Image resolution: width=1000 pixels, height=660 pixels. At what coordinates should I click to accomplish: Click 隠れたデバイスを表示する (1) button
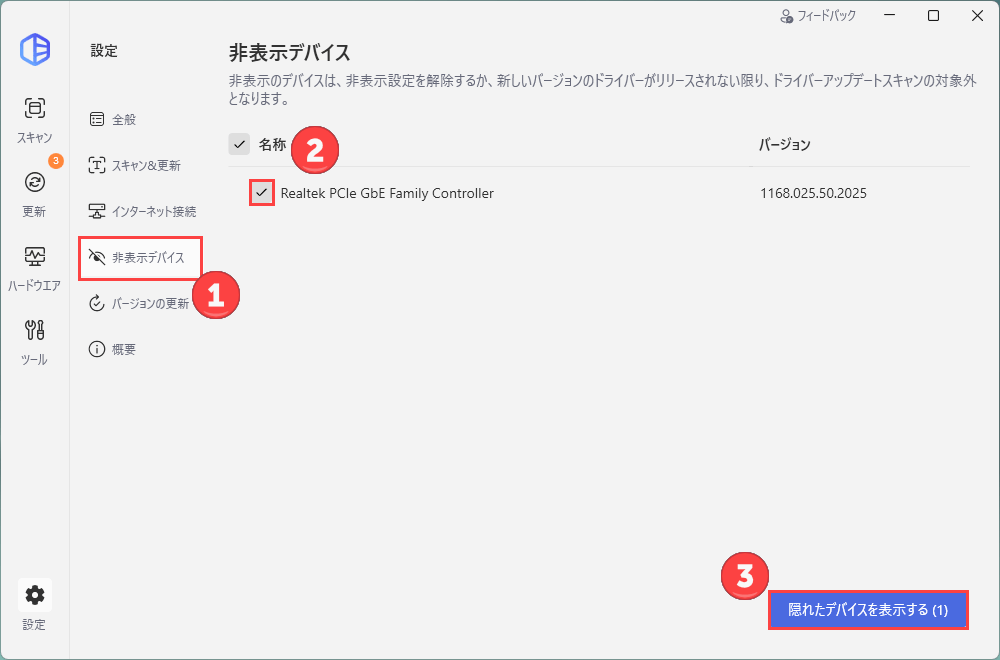click(x=868, y=610)
